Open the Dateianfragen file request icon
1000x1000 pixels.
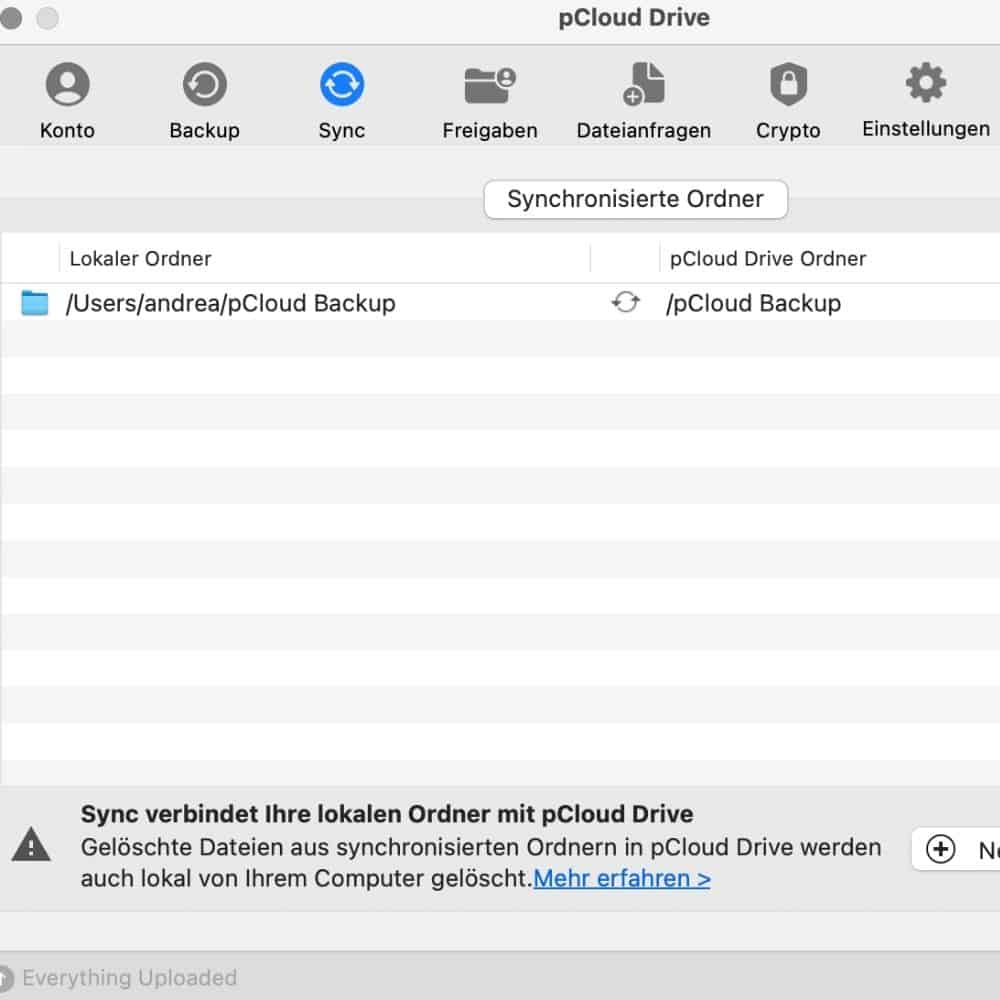tap(643, 84)
